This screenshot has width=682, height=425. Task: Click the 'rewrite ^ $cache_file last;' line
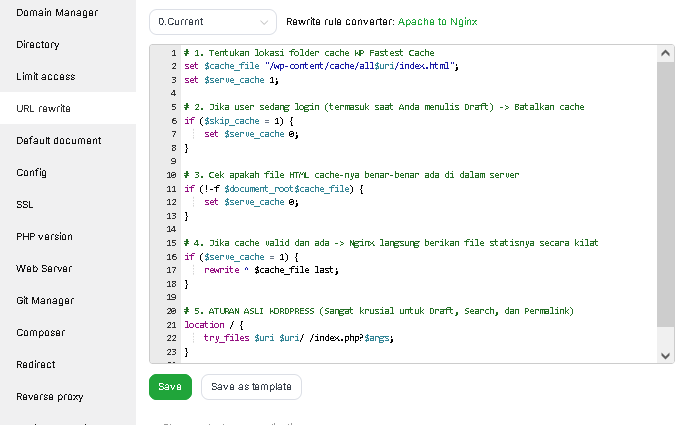[x=271, y=270]
